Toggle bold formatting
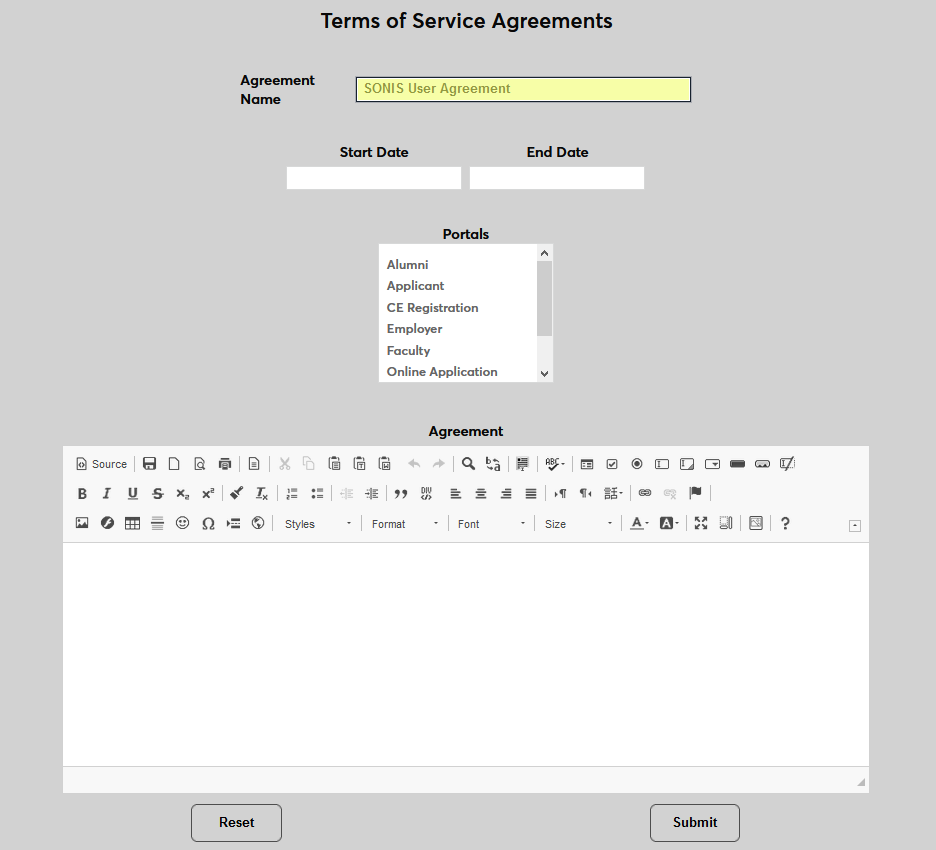936x850 pixels. point(82,494)
